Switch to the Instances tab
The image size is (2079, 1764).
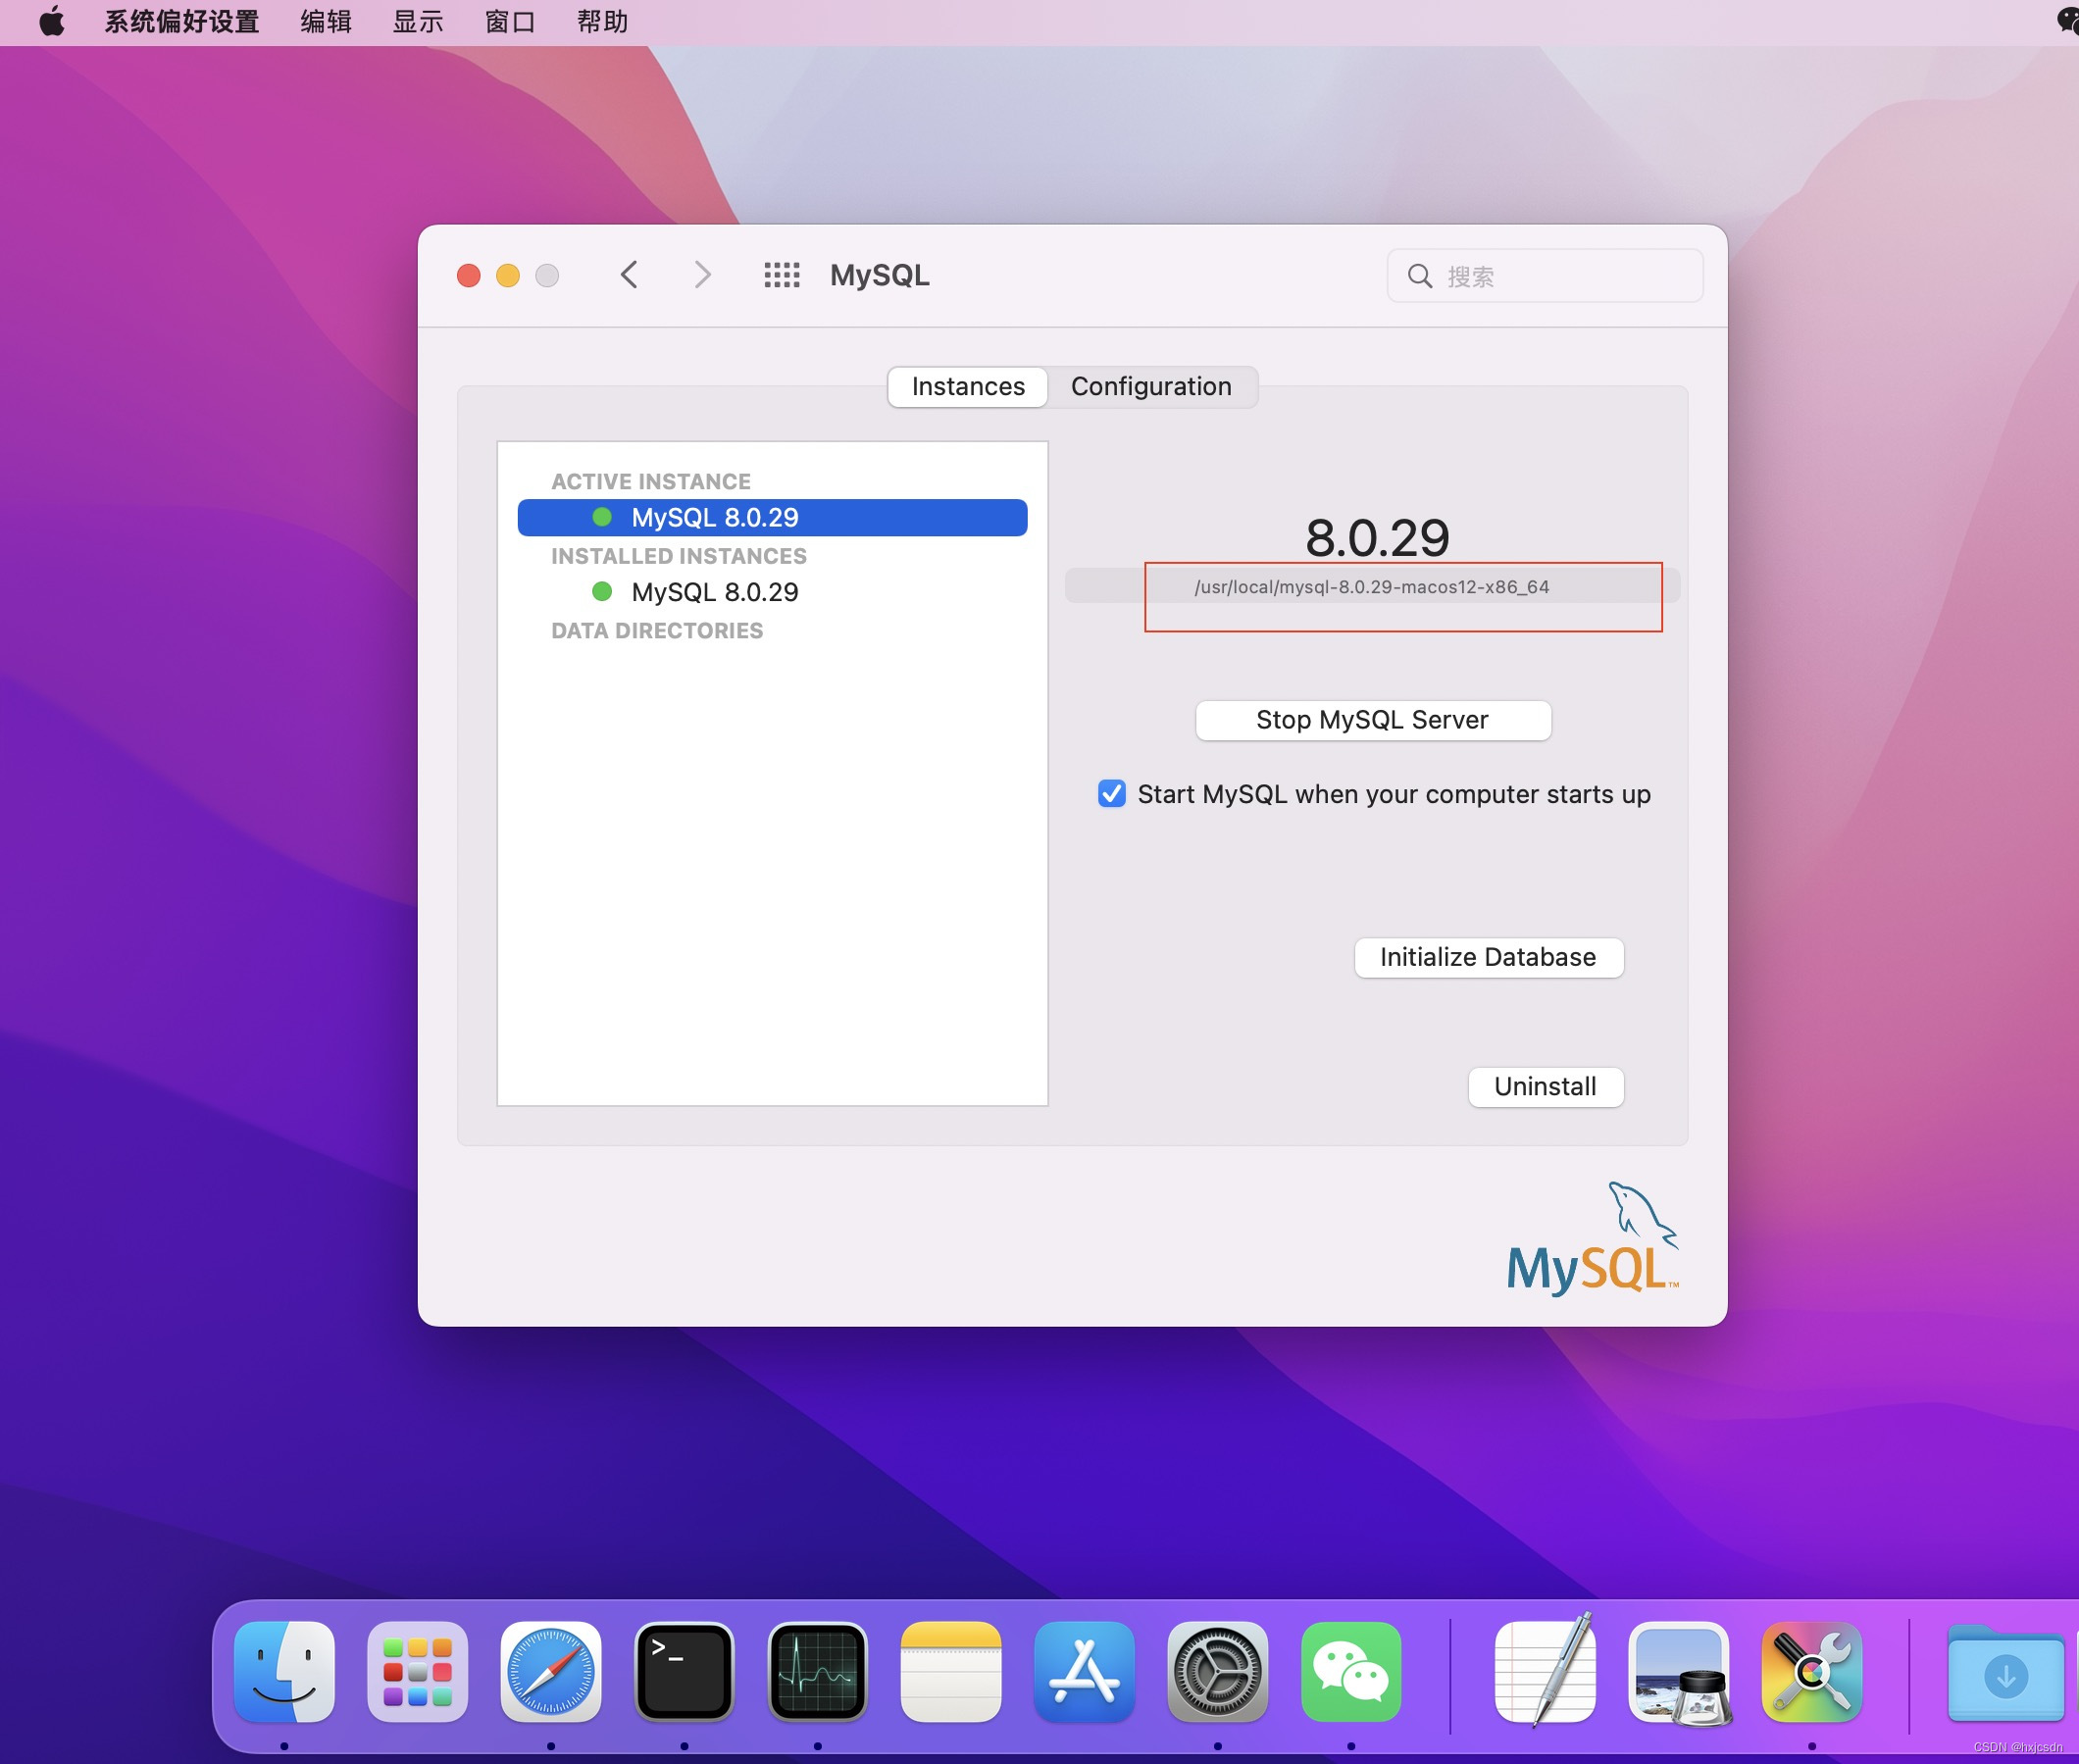point(966,387)
